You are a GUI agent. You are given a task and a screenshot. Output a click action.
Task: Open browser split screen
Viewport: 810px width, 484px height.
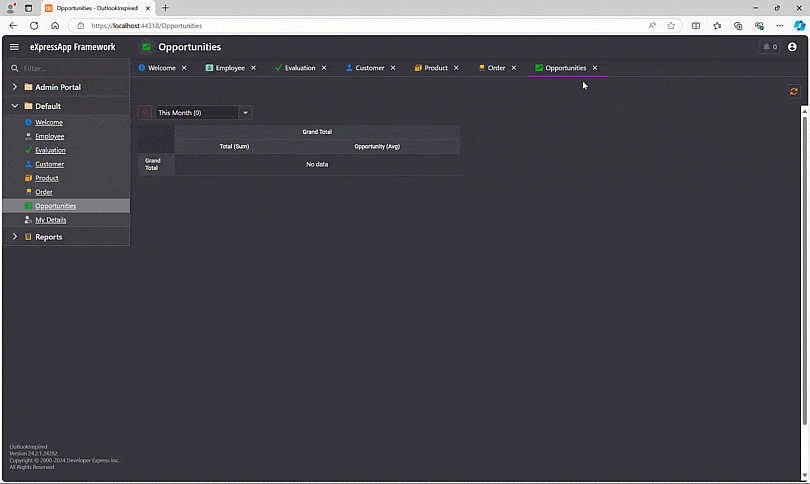[x=696, y=25]
